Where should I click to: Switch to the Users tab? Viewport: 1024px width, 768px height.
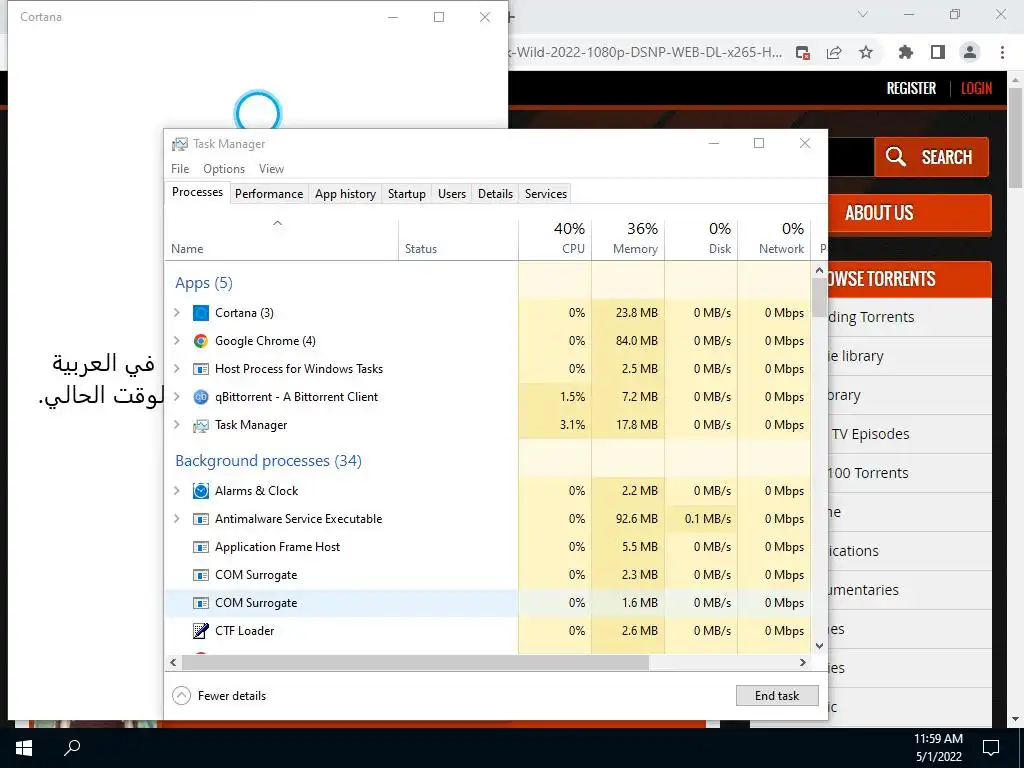coord(452,194)
